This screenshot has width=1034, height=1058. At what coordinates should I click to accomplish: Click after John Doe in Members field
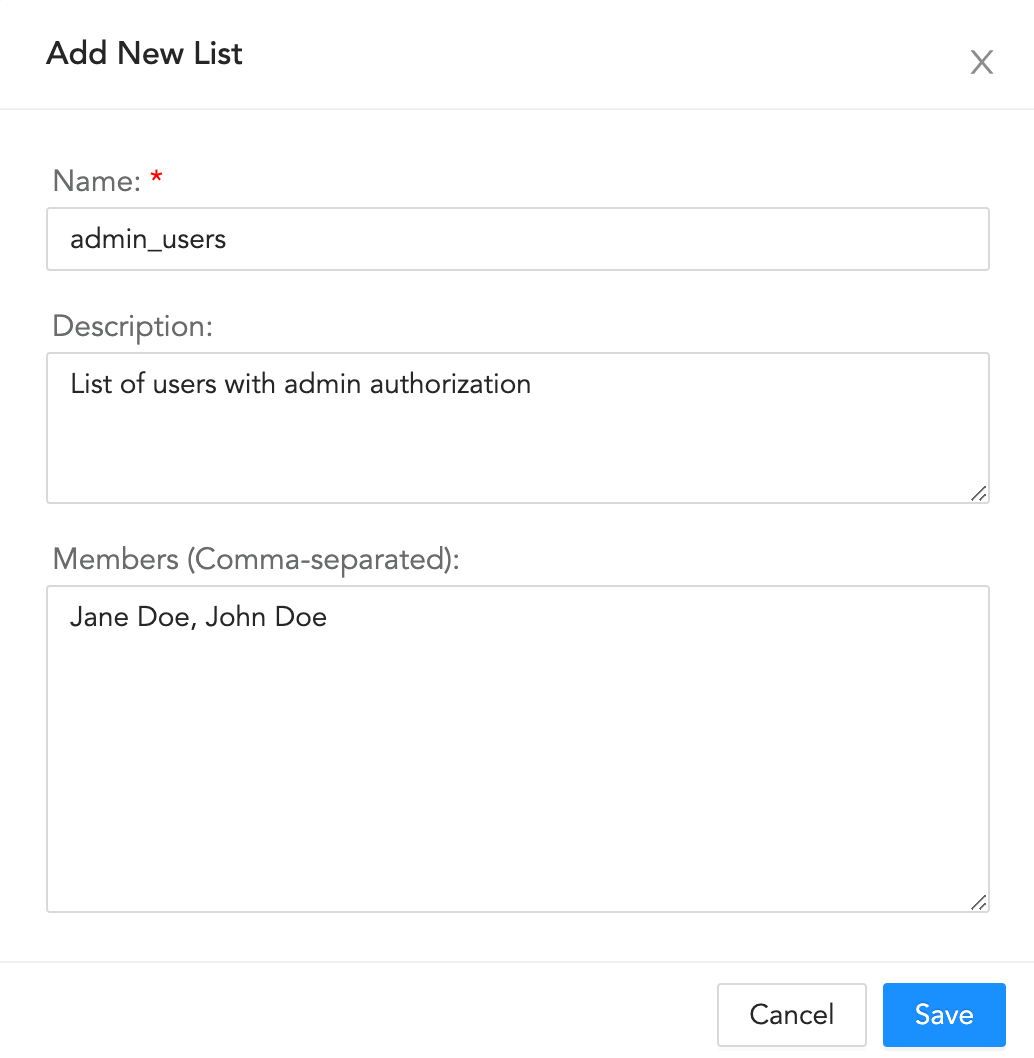point(332,617)
